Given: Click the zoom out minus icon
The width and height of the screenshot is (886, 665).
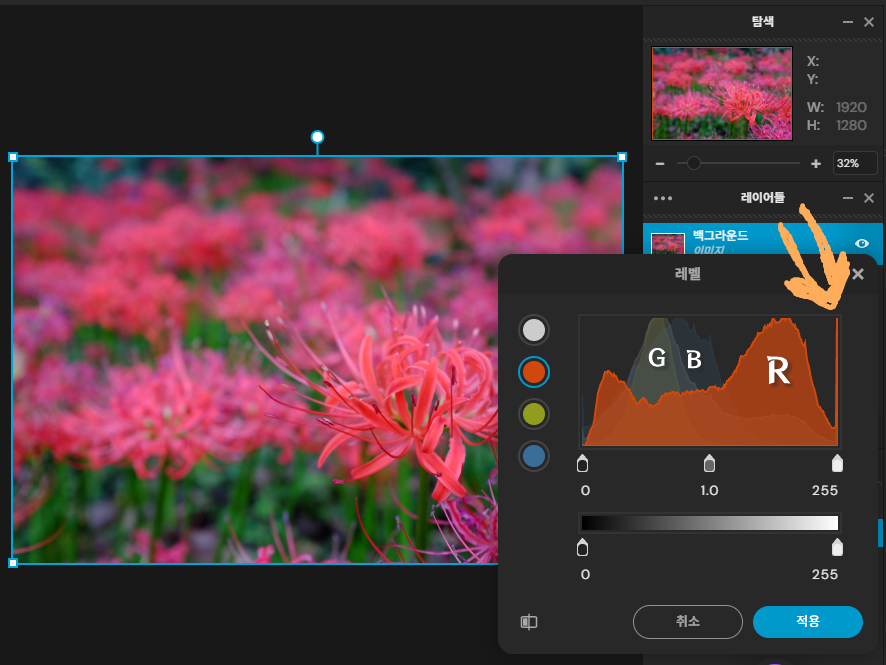Looking at the screenshot, I should click(x=659, y=164).
